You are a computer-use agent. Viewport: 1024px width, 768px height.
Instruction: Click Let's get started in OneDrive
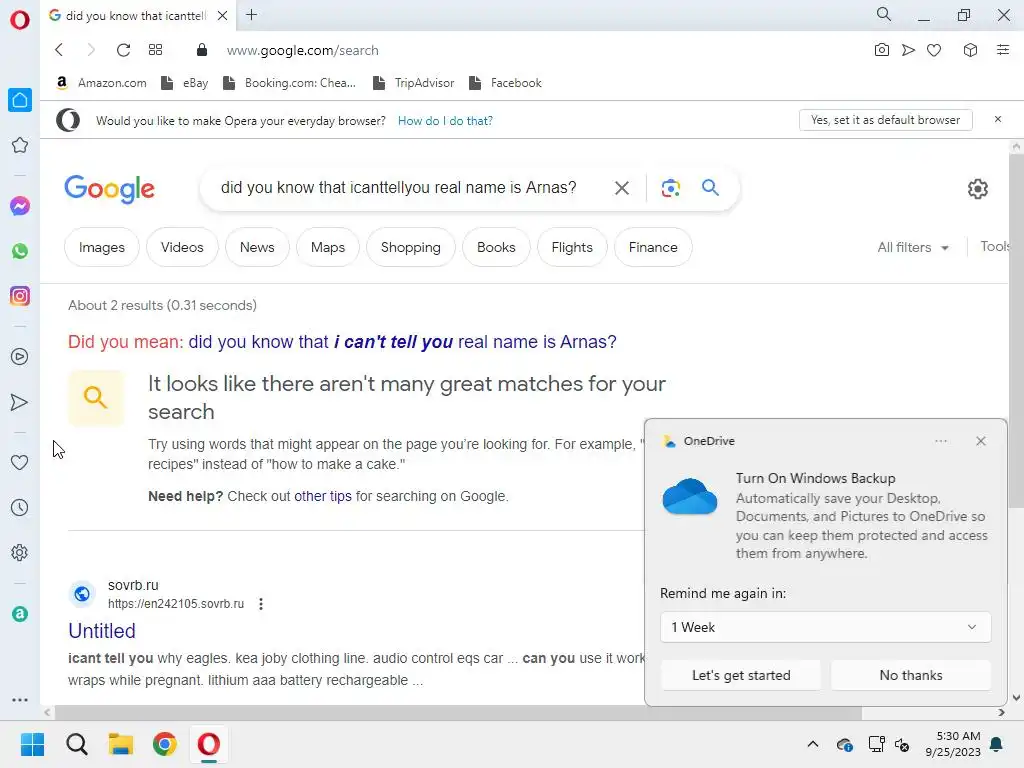741,675
